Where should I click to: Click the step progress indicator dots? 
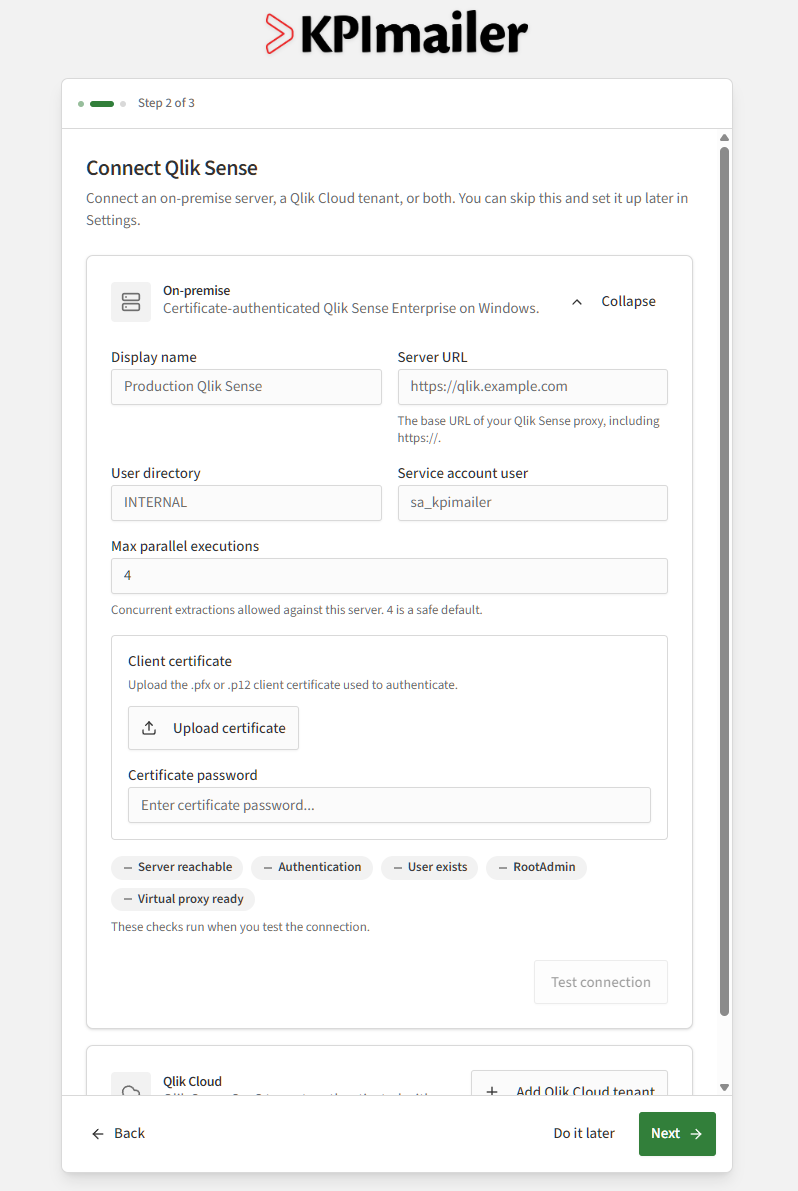coord(102,103)
